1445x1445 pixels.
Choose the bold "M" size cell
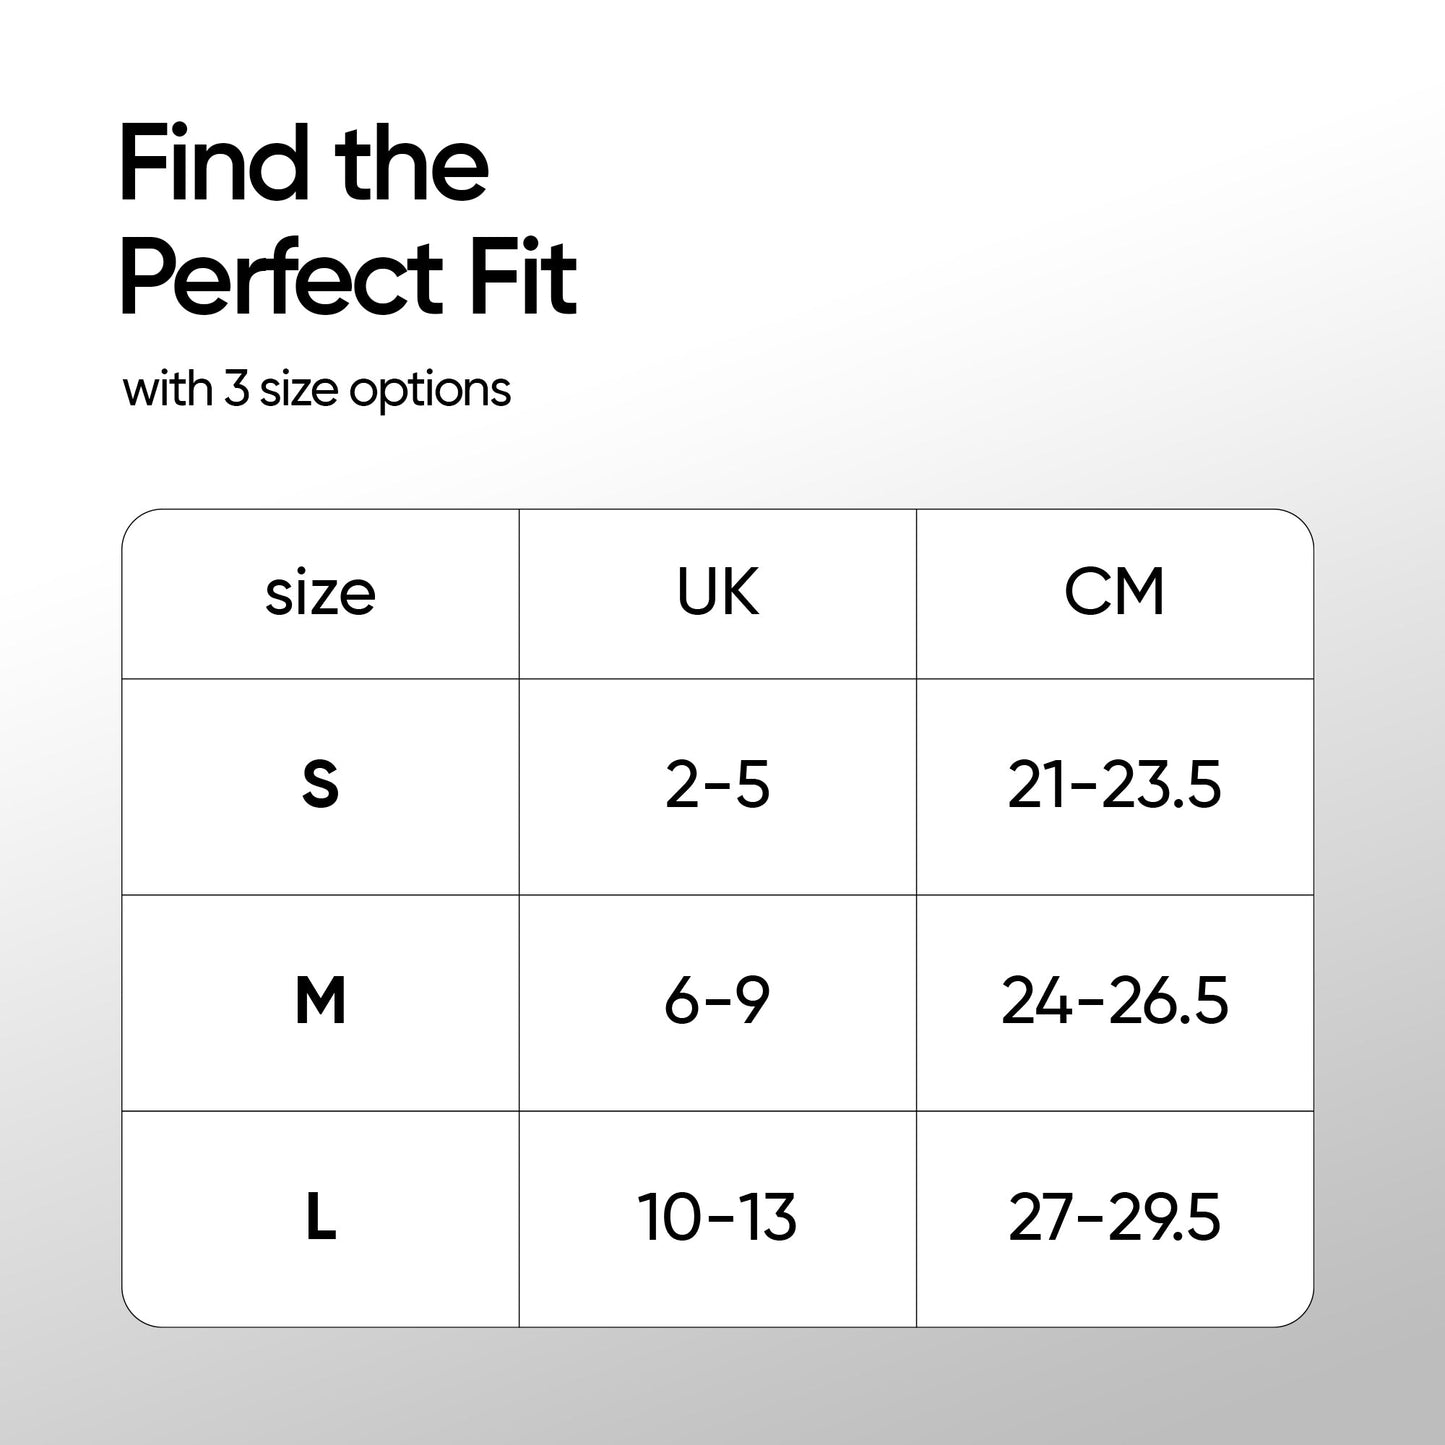[320, 1002]
